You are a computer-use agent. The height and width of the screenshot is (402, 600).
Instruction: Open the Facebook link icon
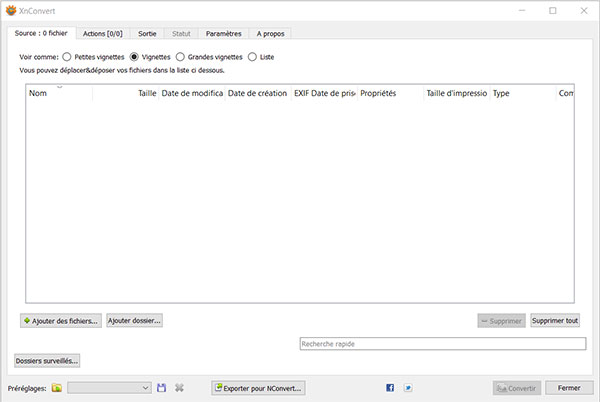tap(390, 388)
